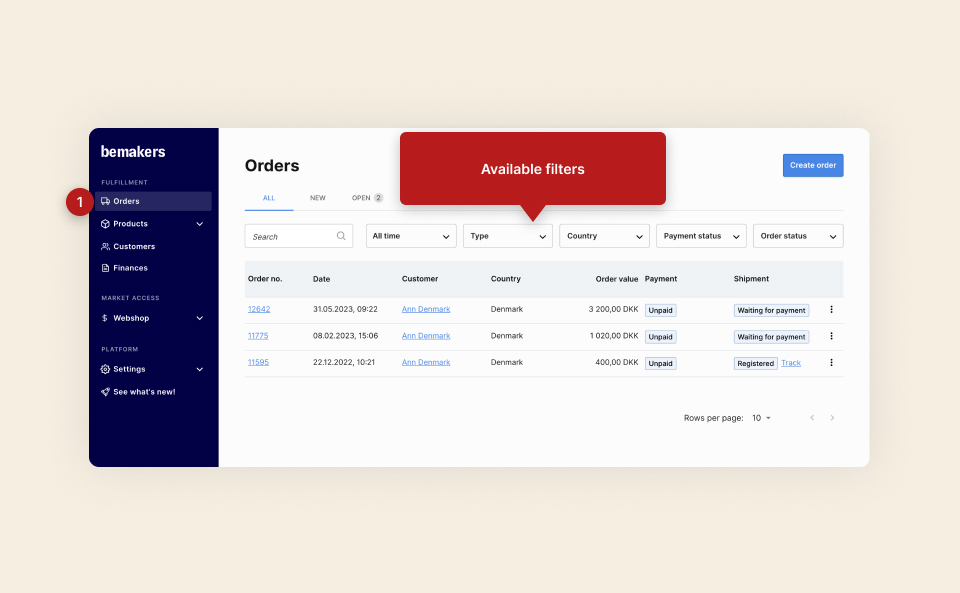Open order number 11595 link
960x593 pixels.
[x=258, y=362]
